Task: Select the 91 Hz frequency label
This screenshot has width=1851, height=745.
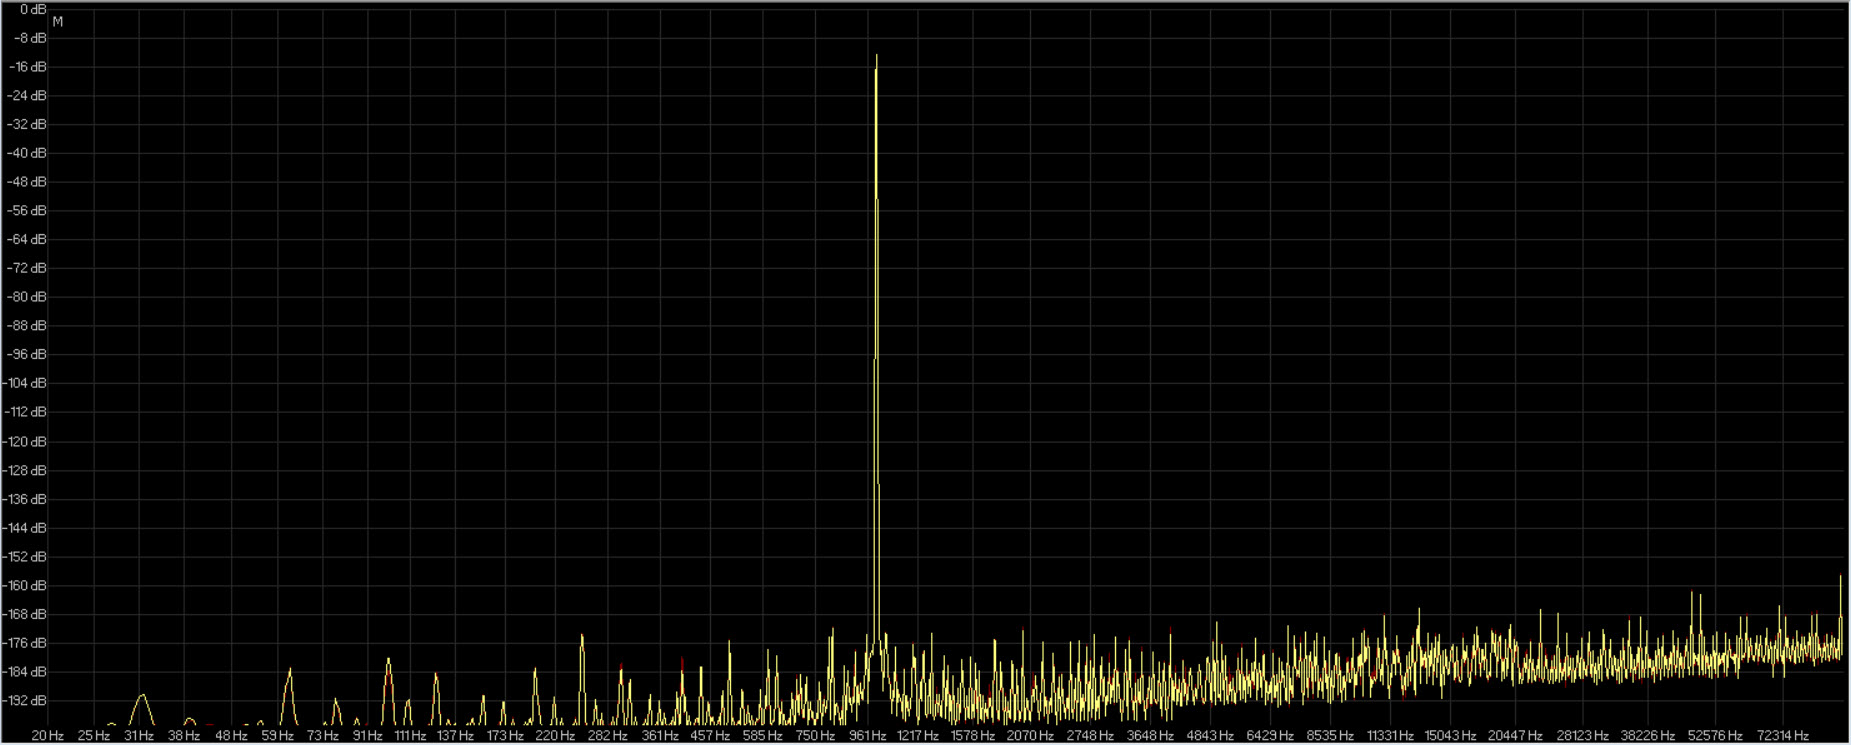Action: pos(367,735)
